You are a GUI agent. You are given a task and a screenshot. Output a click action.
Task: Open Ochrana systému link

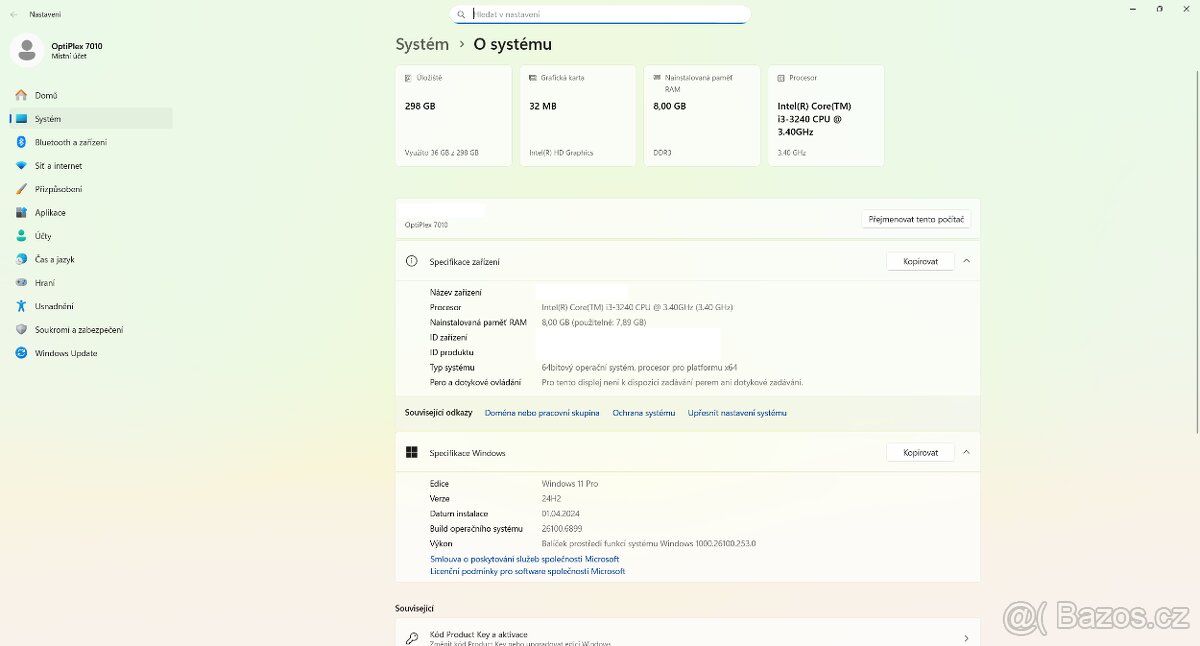(x=643, y=413)
